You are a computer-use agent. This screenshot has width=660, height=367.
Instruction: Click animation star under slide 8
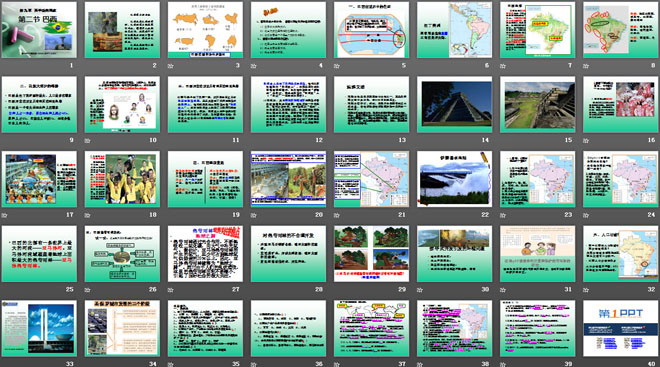click(x=586, y=66)
